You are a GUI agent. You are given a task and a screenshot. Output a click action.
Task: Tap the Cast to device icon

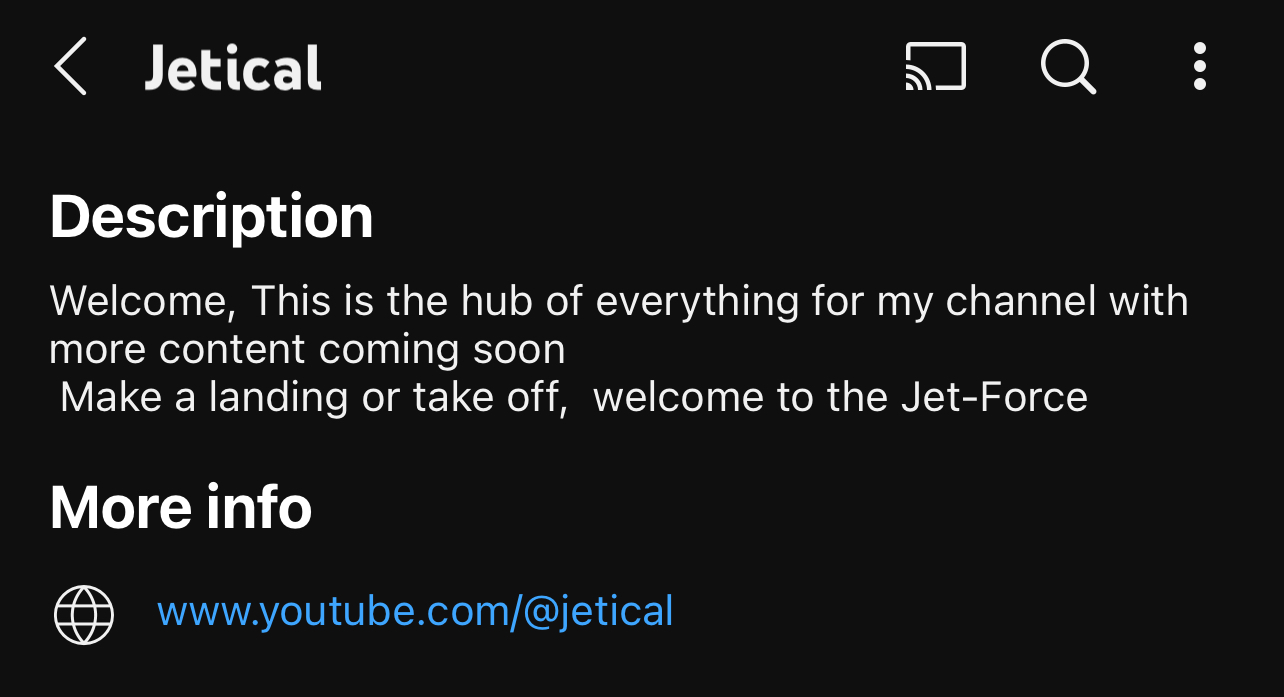[935, 68]
